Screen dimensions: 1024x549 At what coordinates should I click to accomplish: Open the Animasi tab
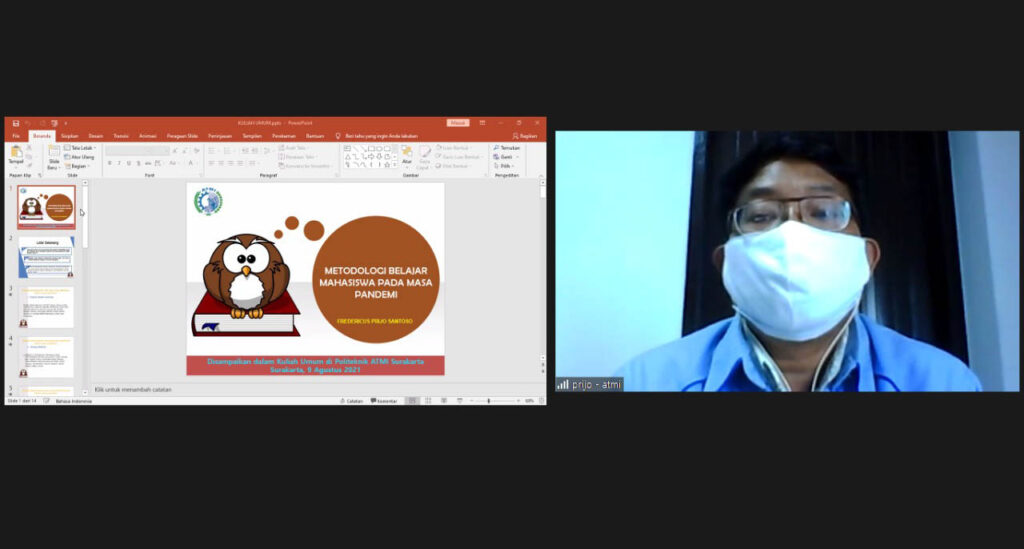[148, 136]
